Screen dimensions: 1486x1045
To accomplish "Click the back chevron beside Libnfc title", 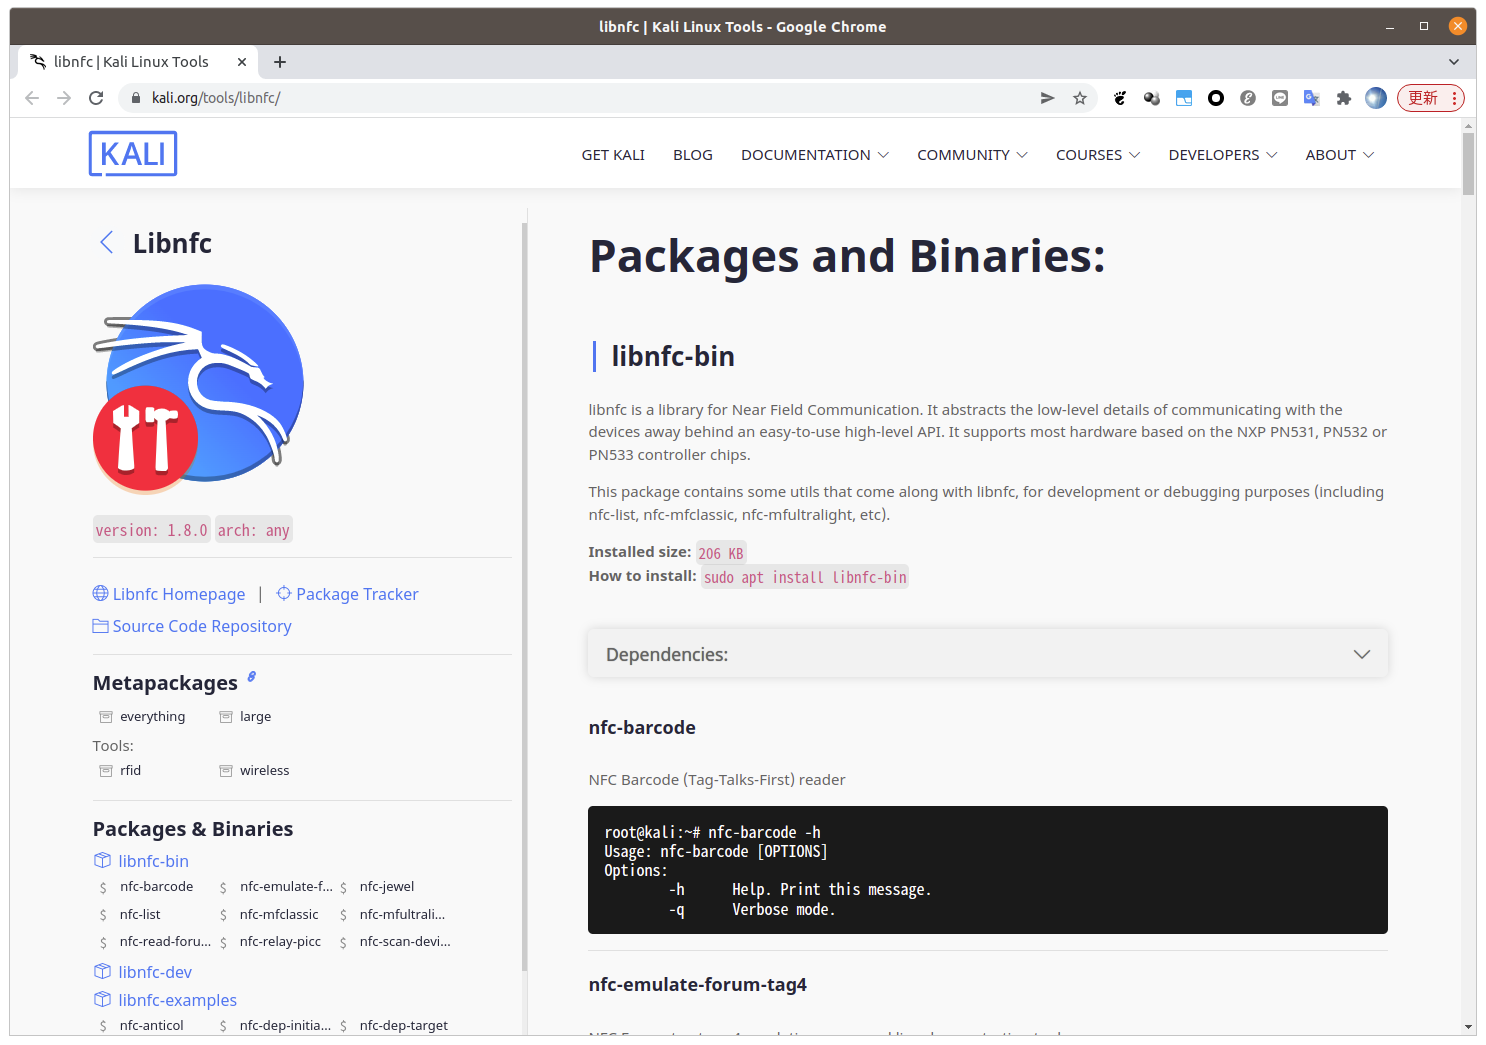I will point(107,243).
